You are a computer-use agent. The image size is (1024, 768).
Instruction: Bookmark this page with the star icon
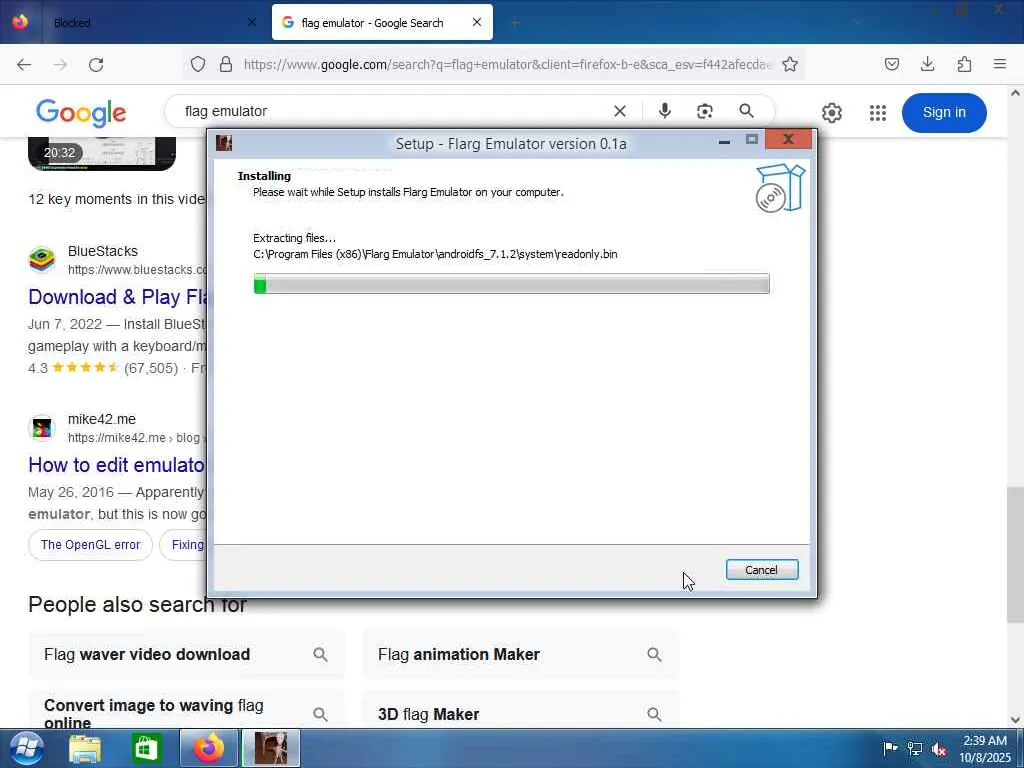790,64
